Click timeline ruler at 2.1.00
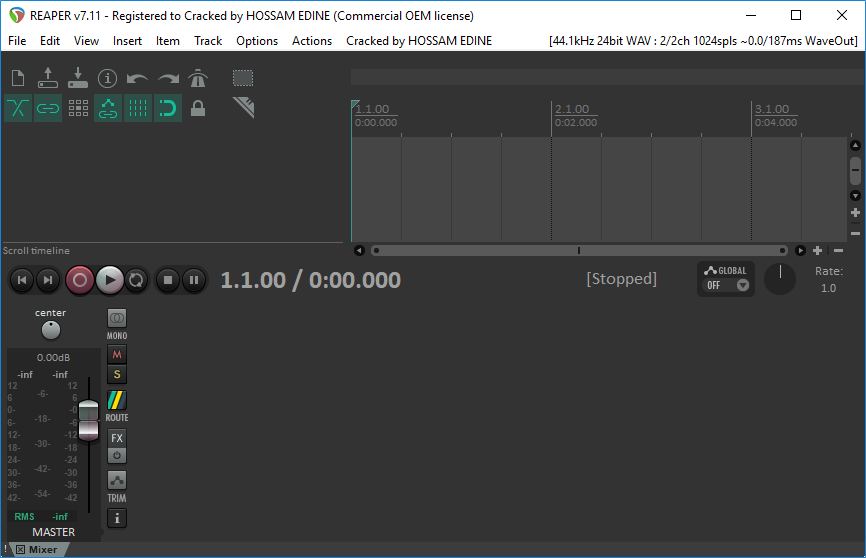Viewport: 866px width, 558px height. coord(572,109)
